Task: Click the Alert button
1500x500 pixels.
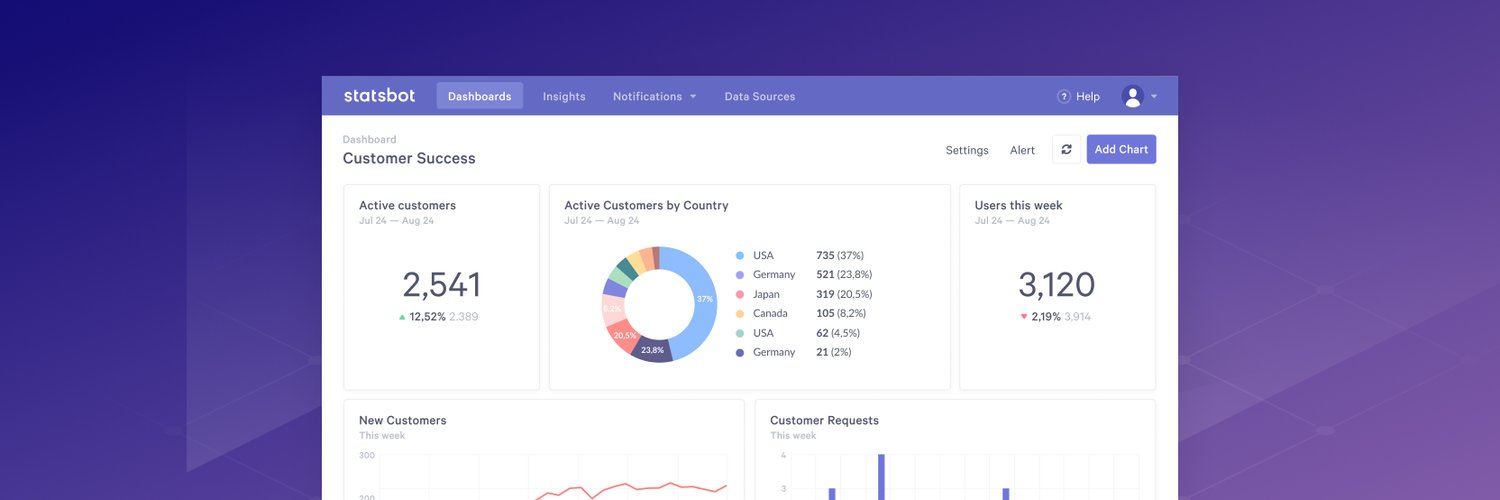Action: tap(1022, 150)
